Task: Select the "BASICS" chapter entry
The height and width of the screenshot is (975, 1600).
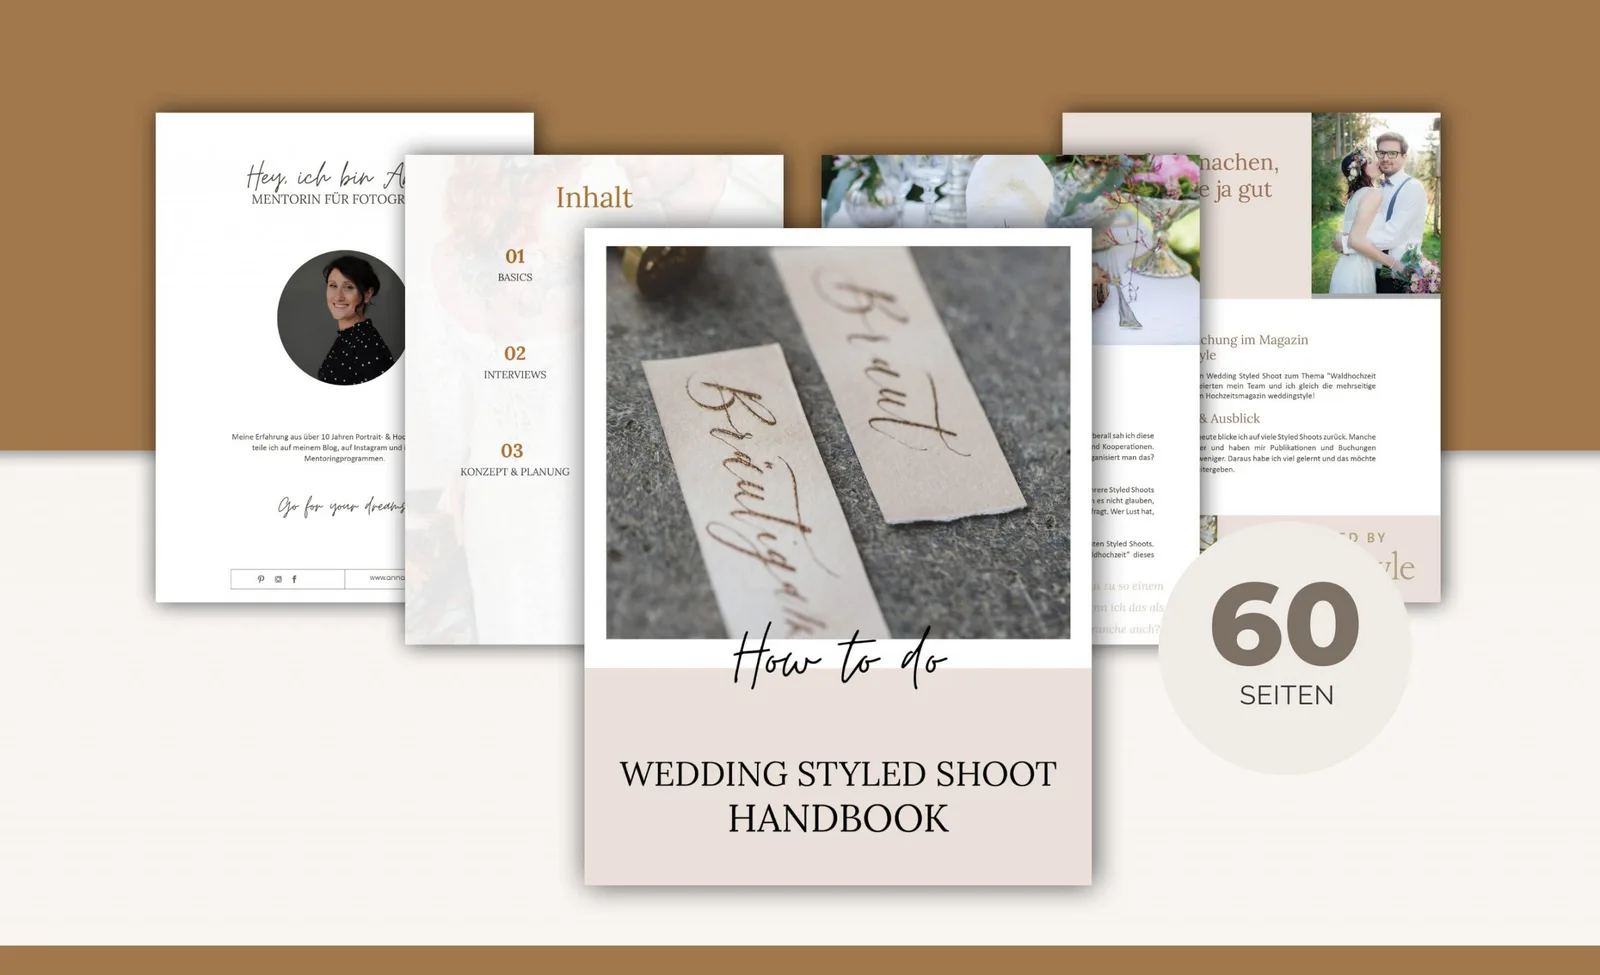Action: click(x=515, y=277)
